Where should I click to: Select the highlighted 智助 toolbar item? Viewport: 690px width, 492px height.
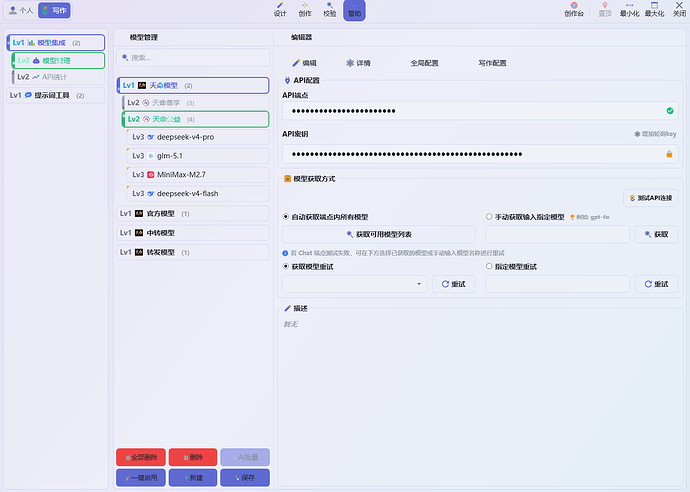click(x=354, y=10)
